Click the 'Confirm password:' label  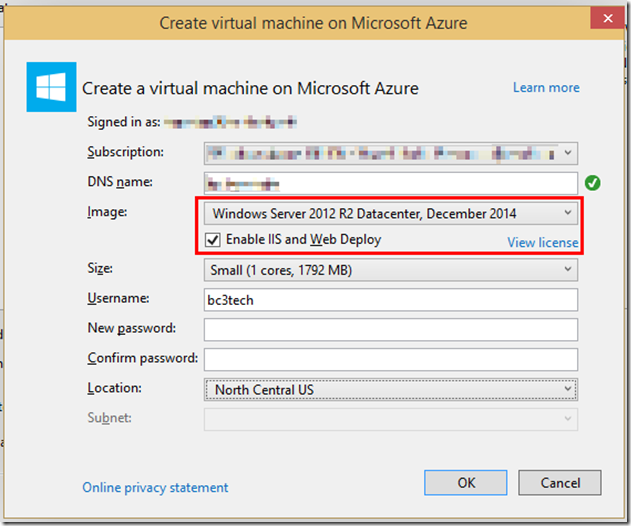pyautogui.click(x=143, y=358)
